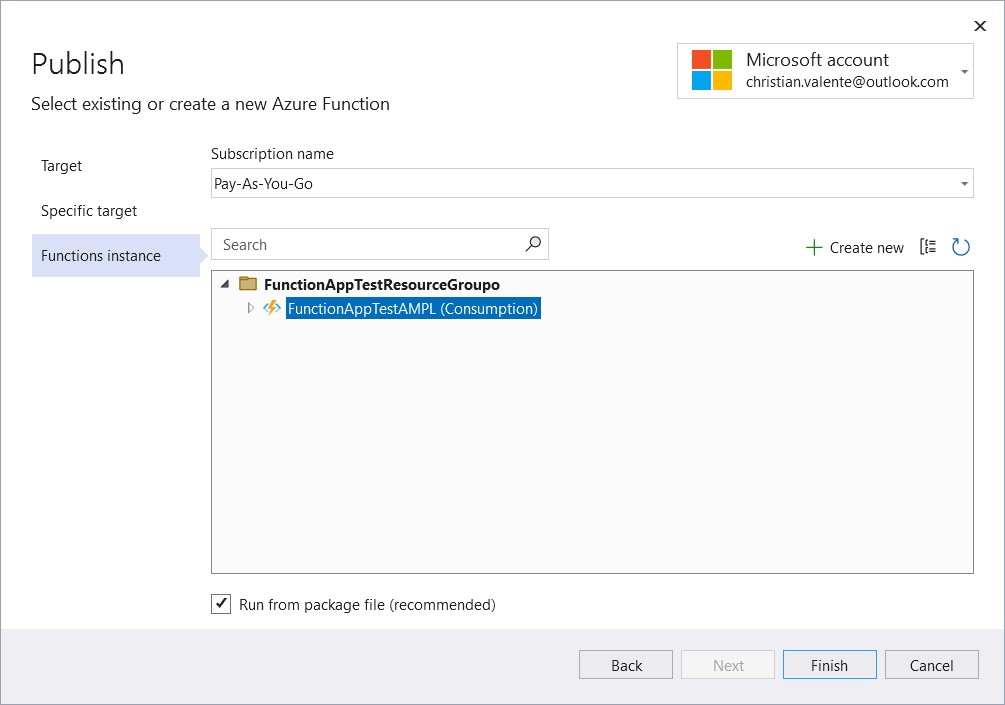1005x705 pixels.
Task: Click the search magnifier icon
Action: pos(533,244)
